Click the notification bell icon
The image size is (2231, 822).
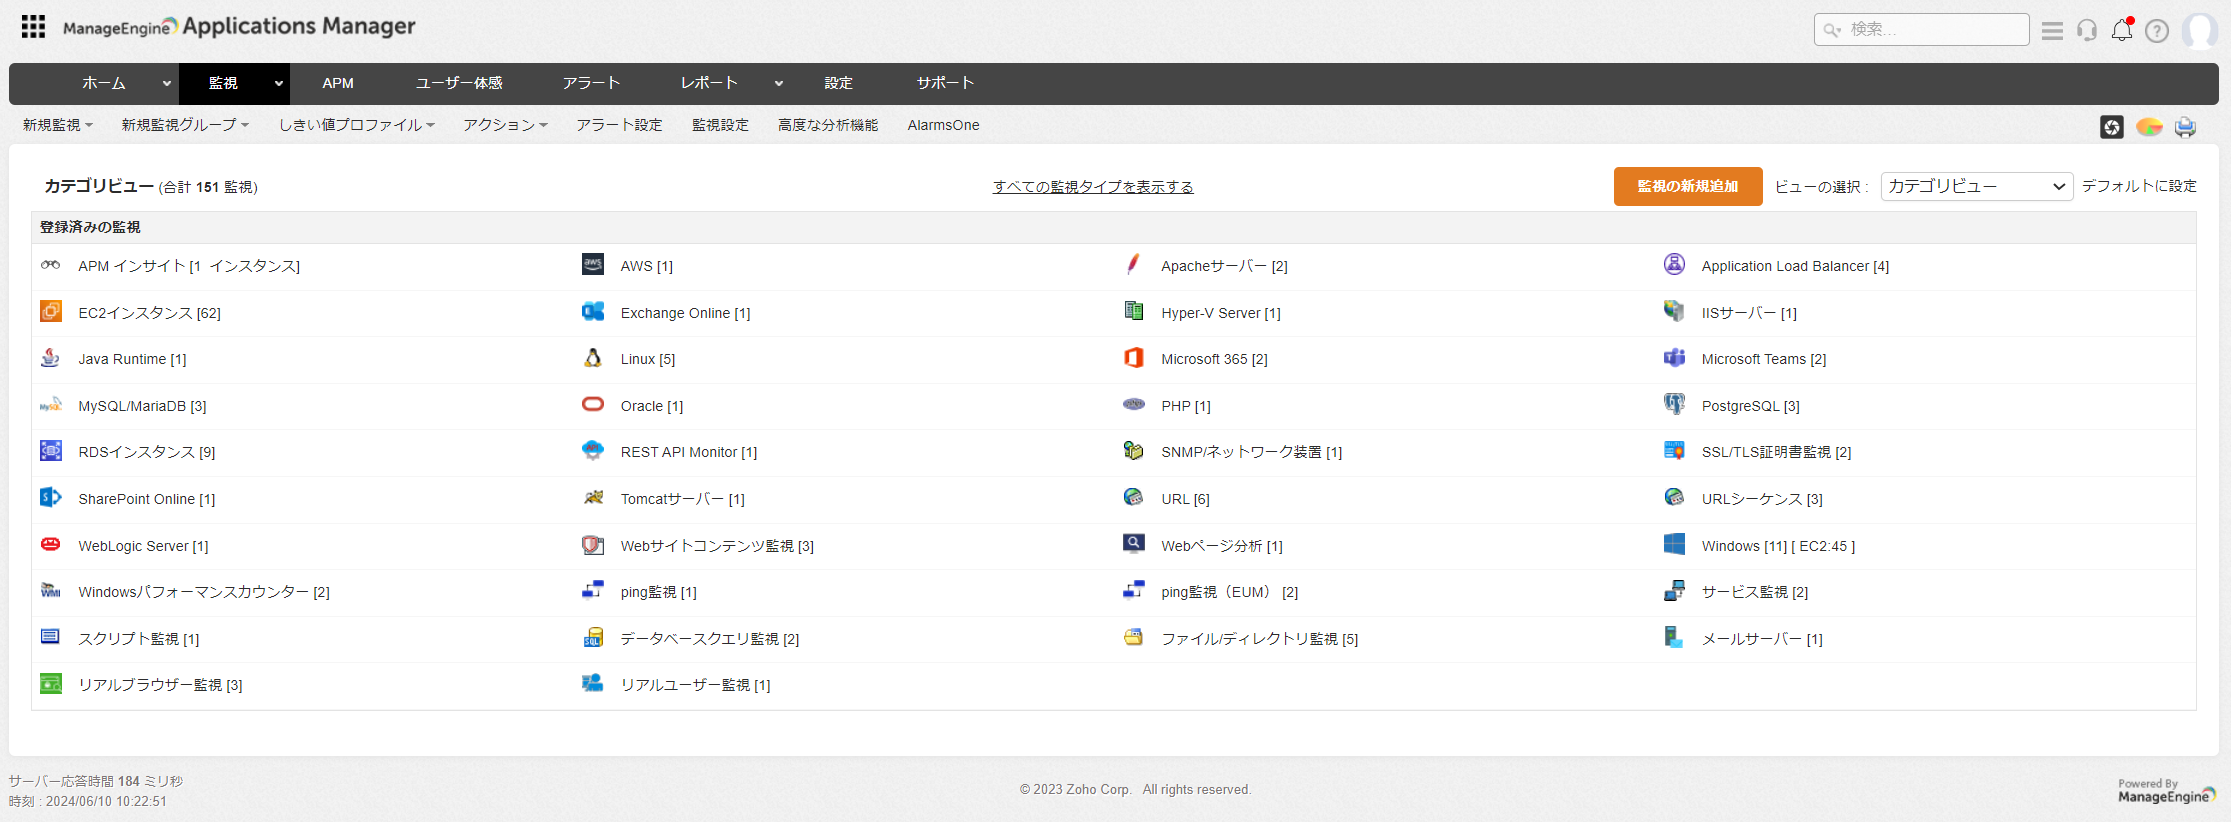(x=2121, y=30)
